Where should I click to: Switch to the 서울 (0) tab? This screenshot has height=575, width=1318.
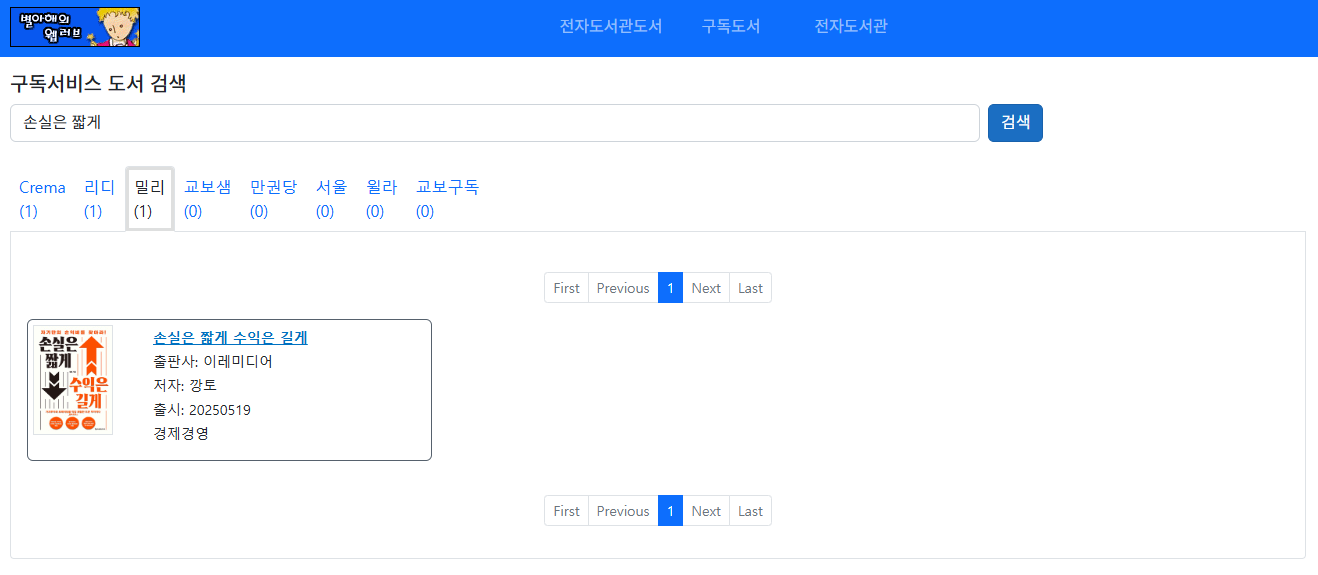(x=331, y=199)
